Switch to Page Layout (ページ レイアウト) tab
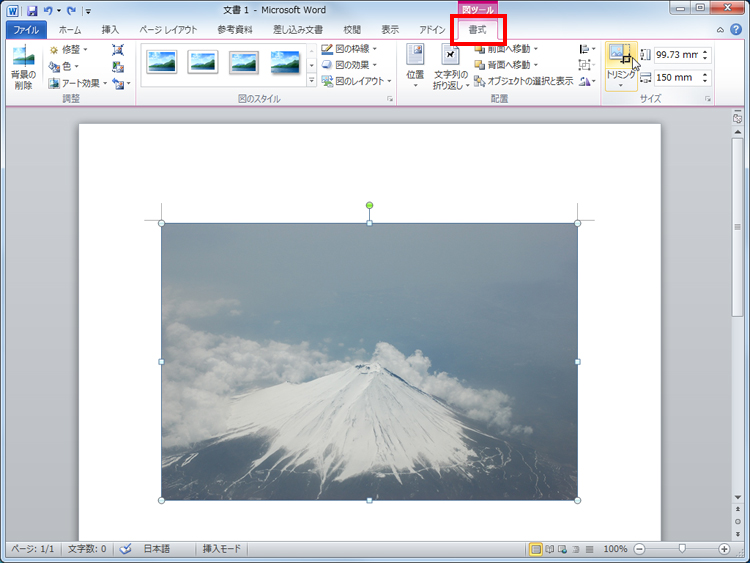This screenshot has height=563, width=750. pyautogui.click(x=168, y=30)
